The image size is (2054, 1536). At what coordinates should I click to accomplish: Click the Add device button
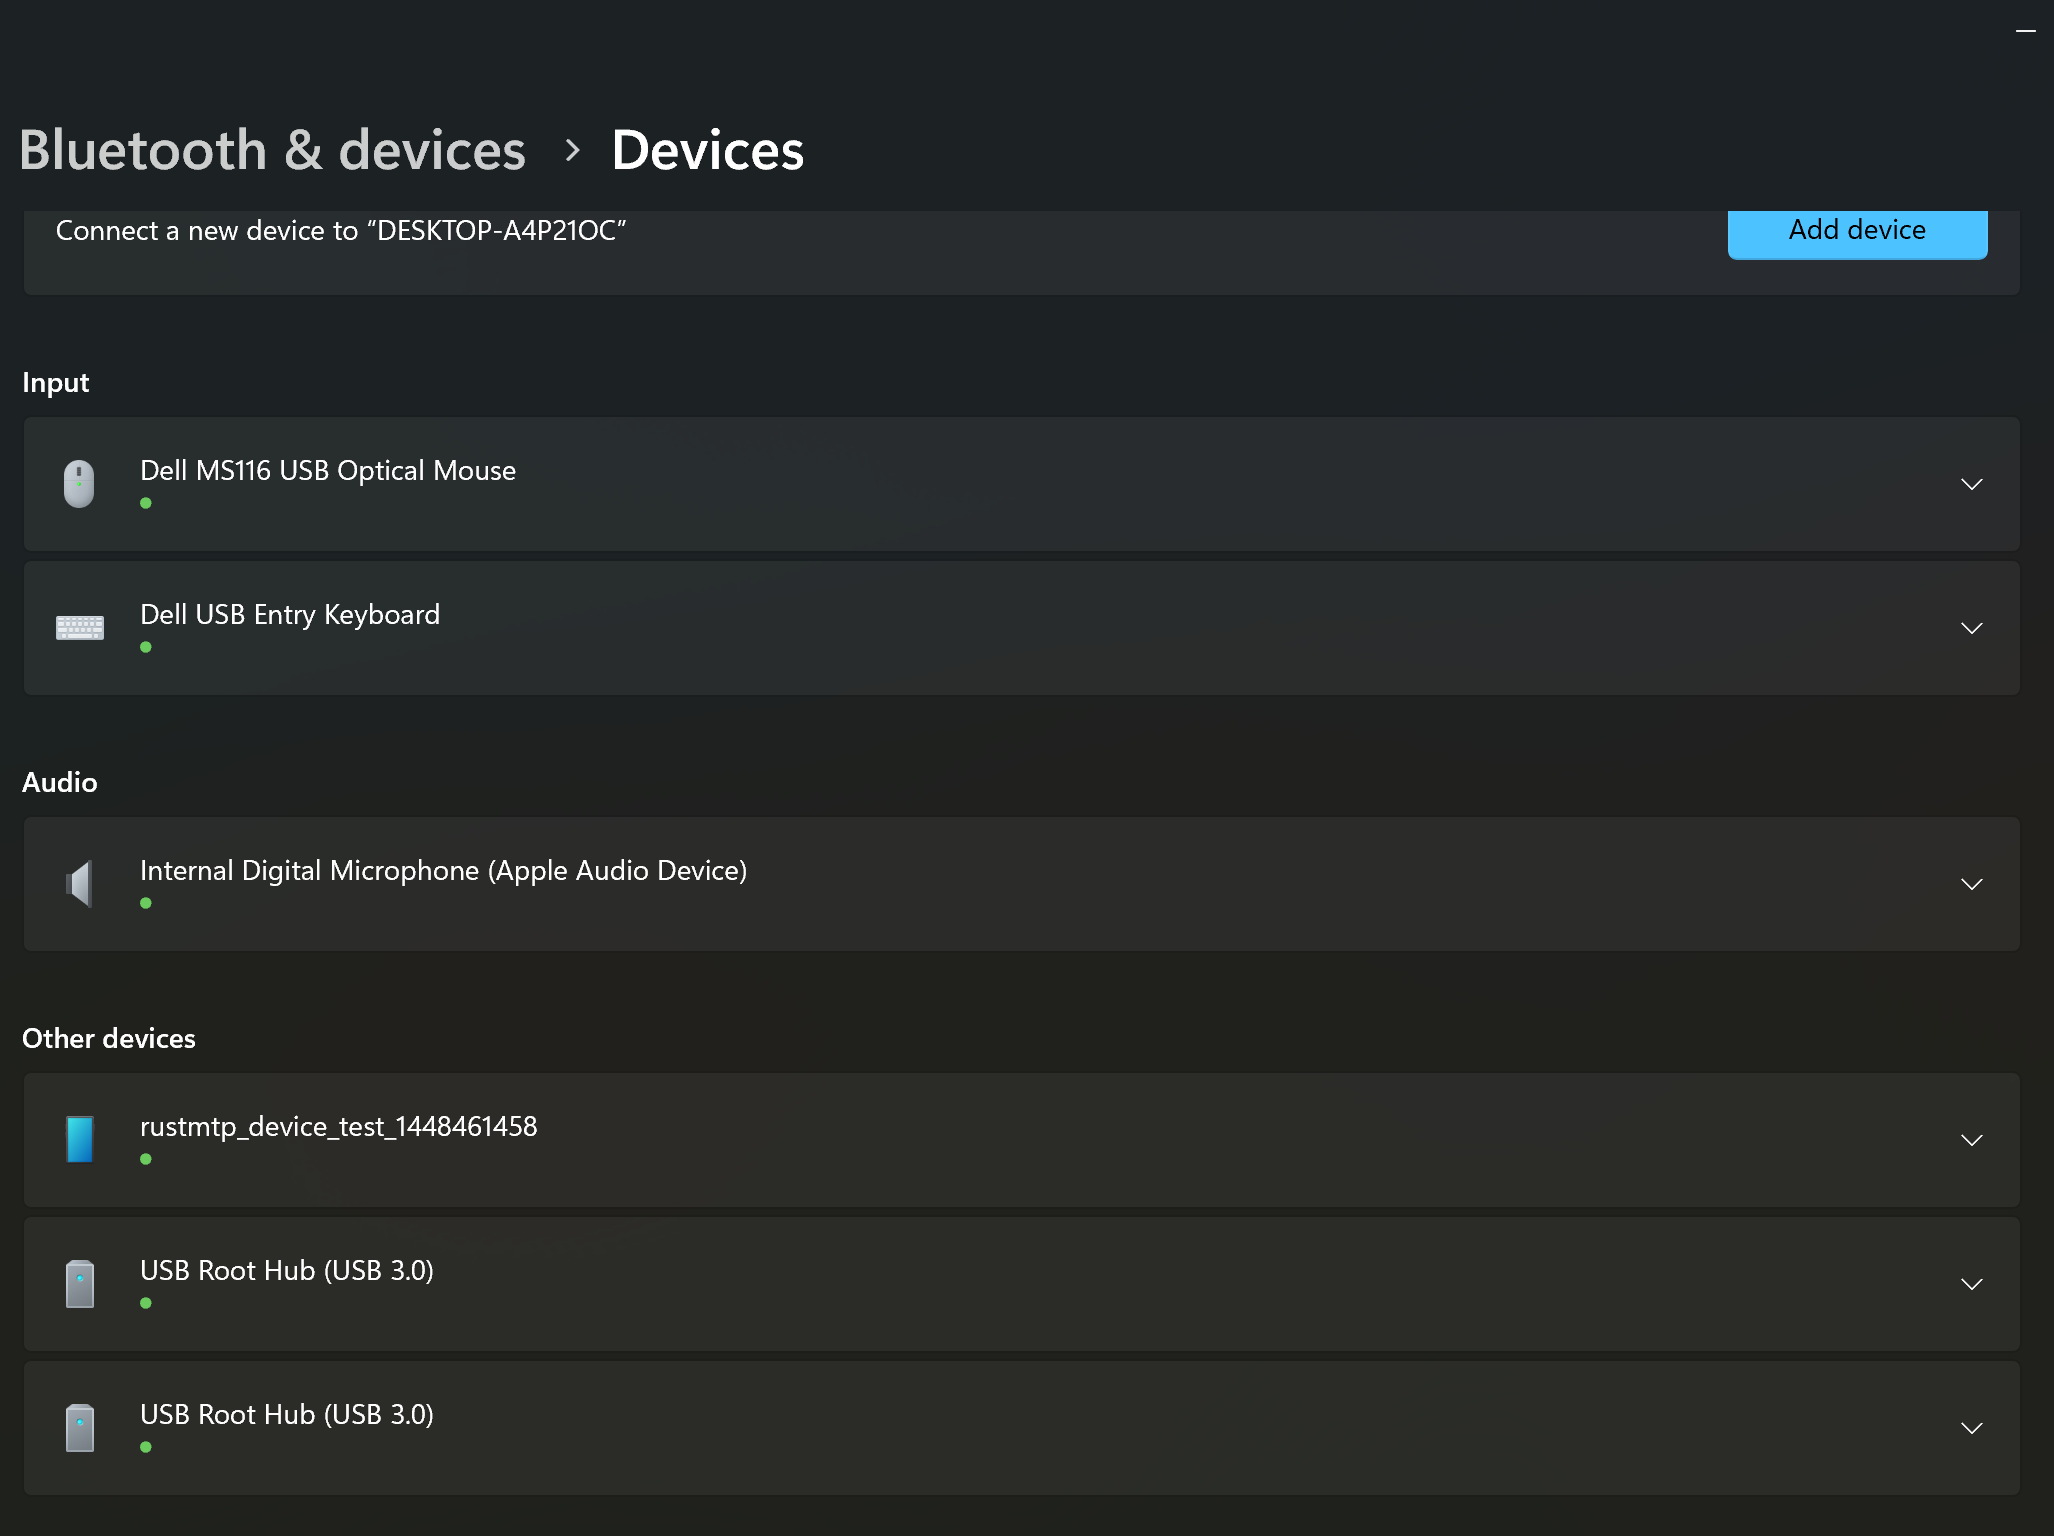pyautogui.click(x=1856, y=231)
